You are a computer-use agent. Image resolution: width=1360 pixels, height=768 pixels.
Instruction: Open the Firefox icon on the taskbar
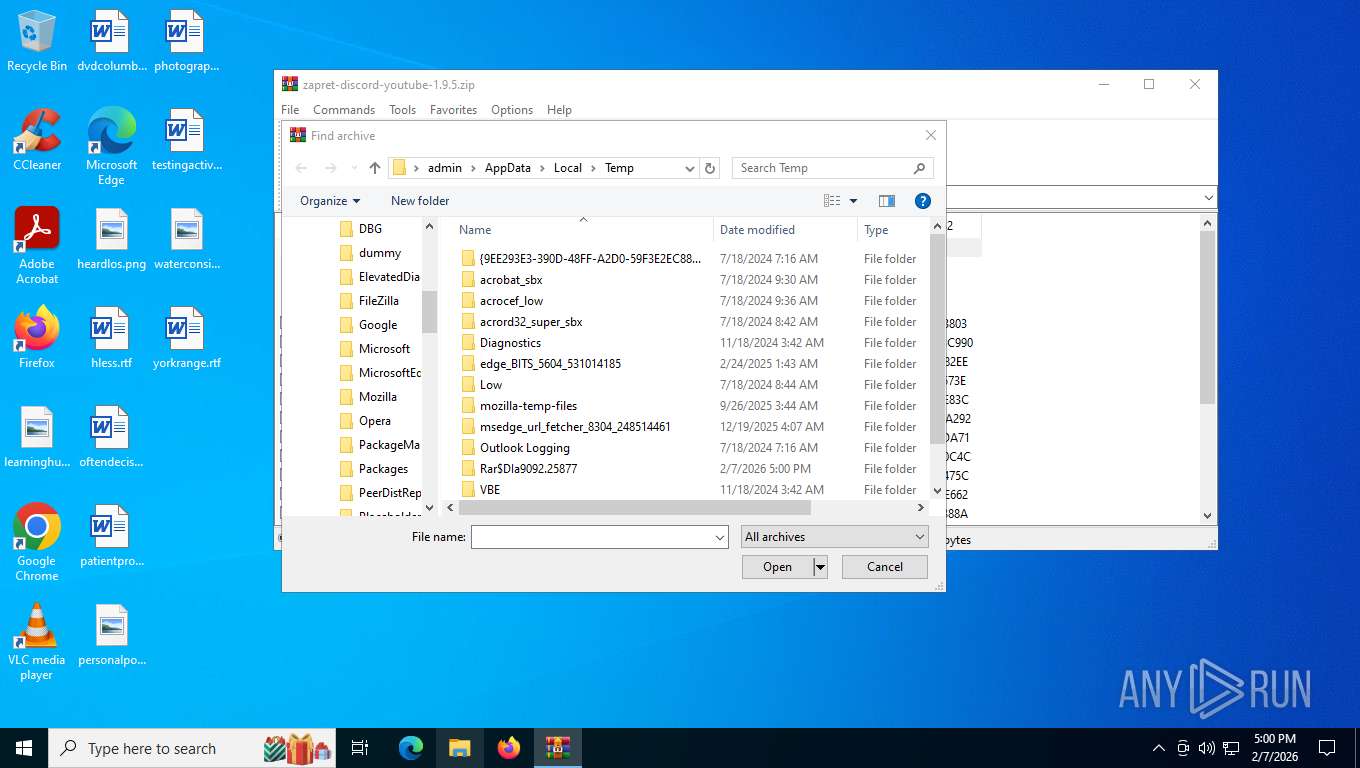tap(509, 748)
